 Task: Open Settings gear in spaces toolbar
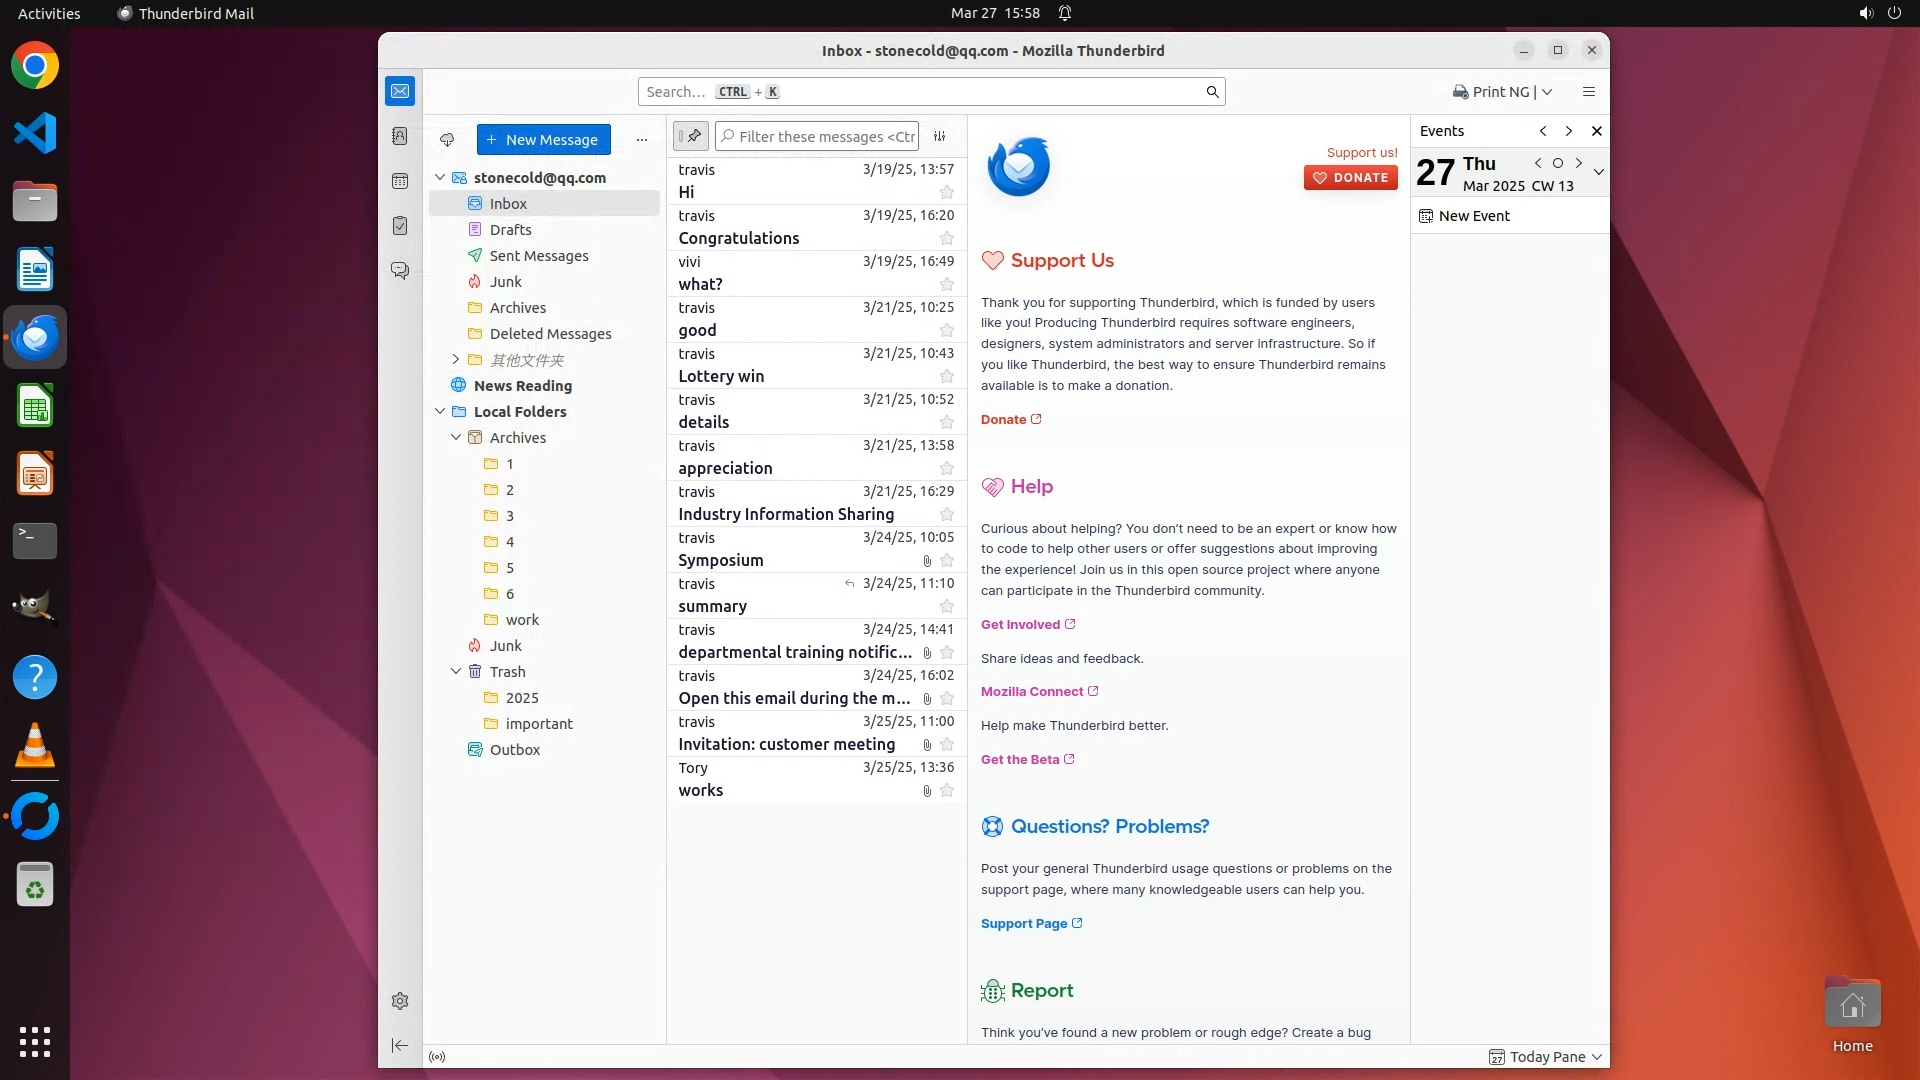click(x=400, y=1001)
